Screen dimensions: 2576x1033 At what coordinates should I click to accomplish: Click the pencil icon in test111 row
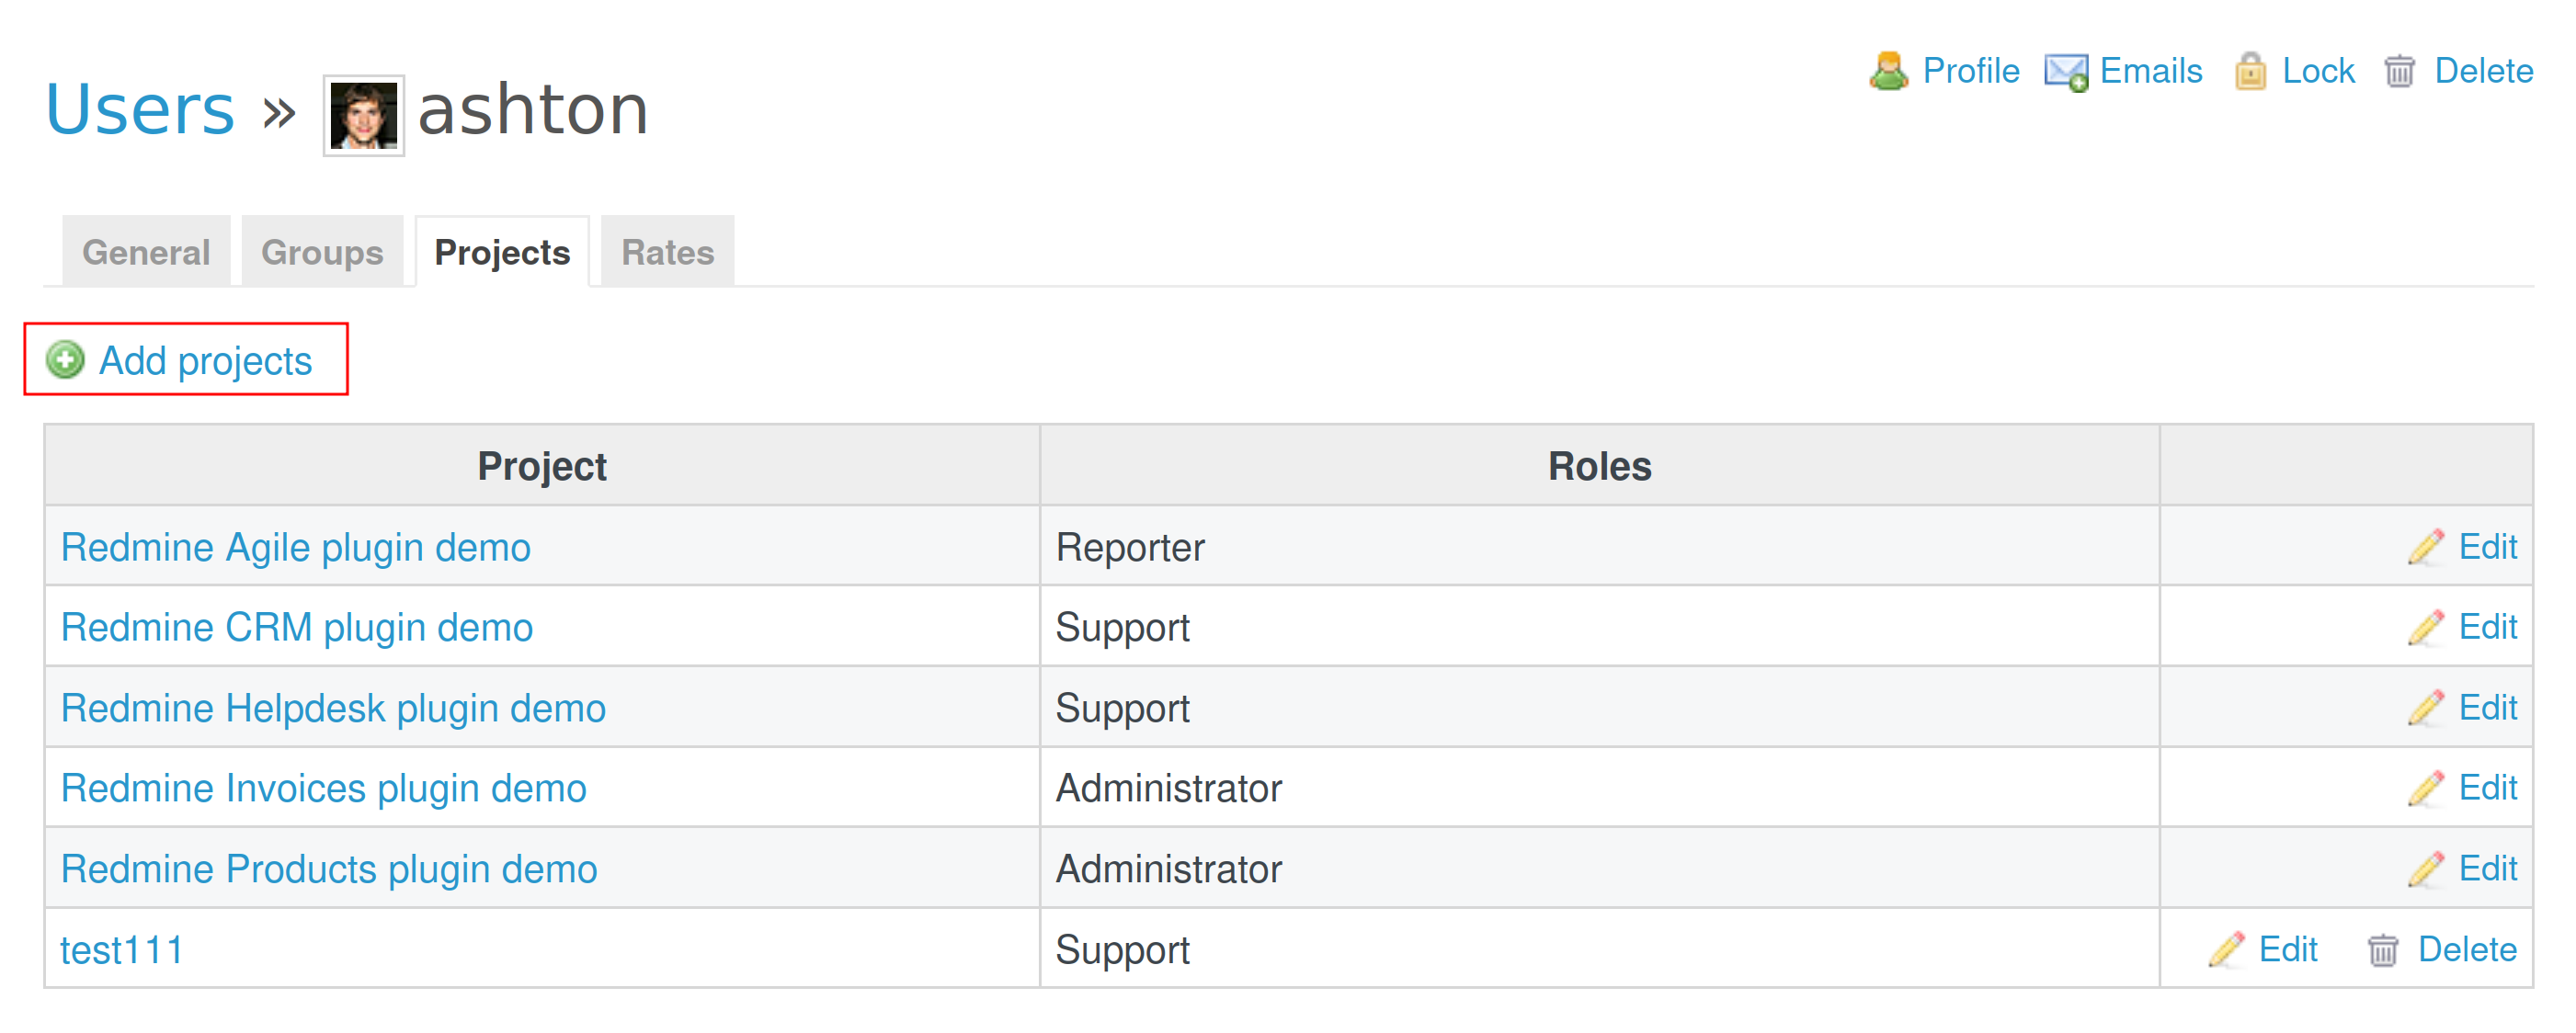pos(2226,949)
